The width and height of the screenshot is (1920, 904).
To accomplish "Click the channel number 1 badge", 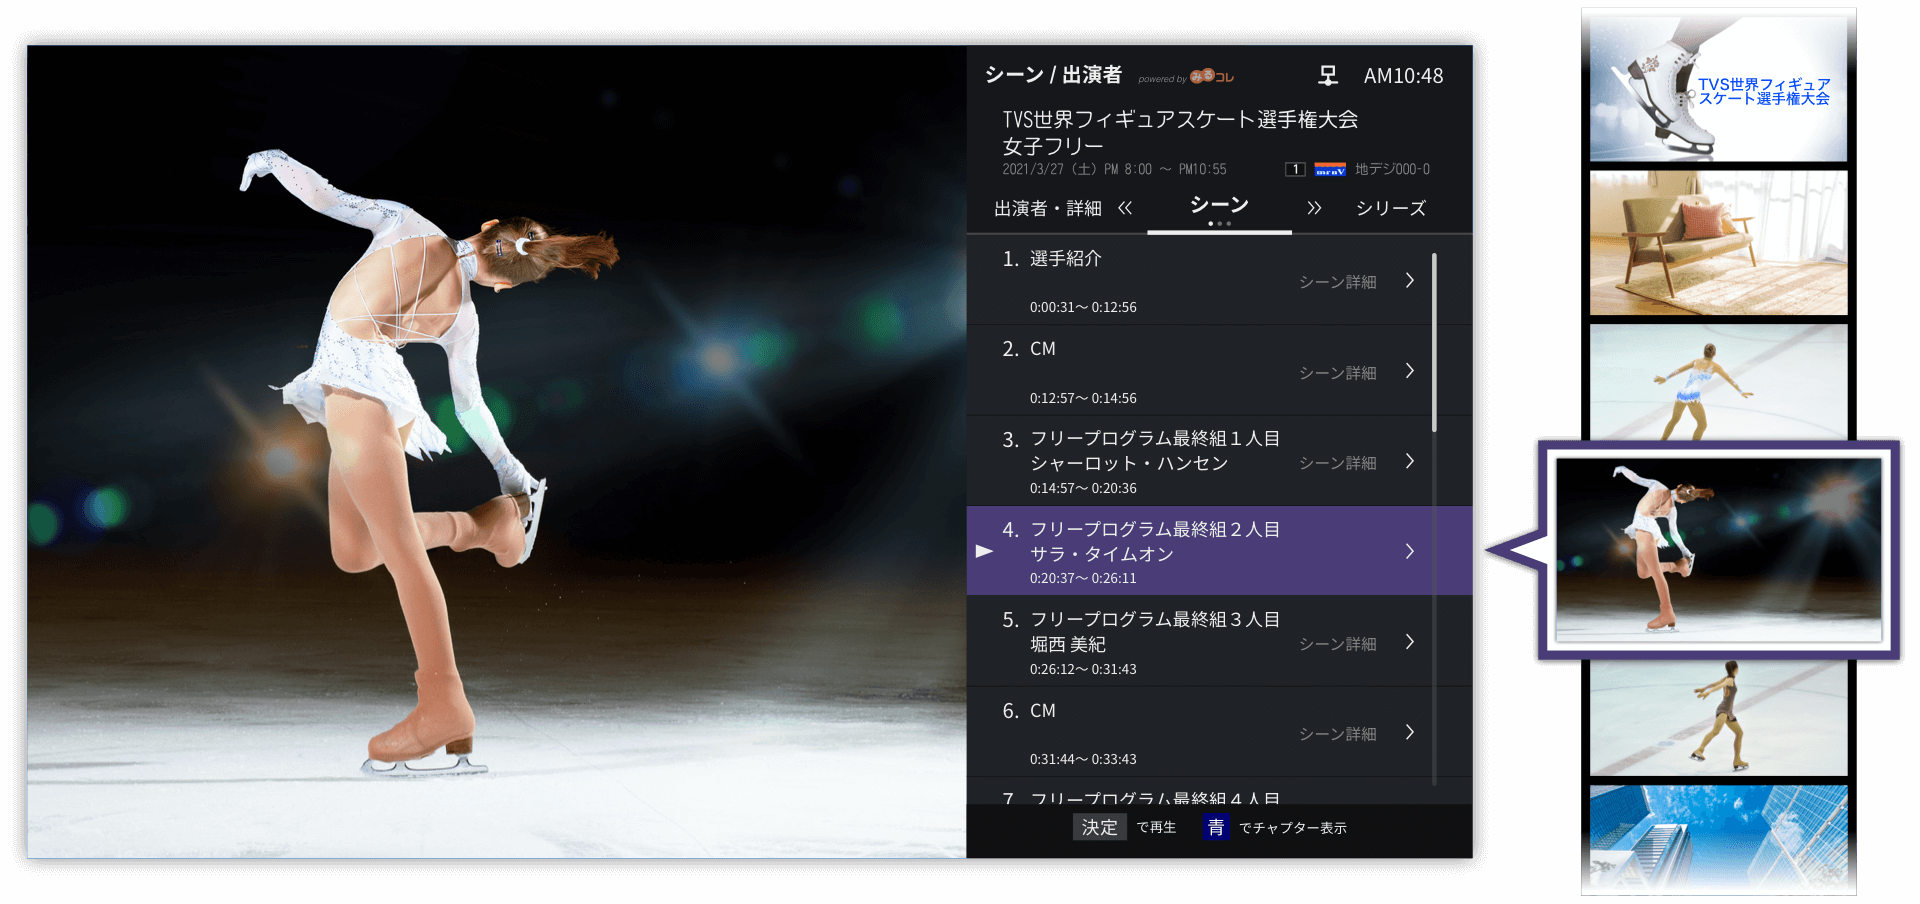I will point(1295,170).
